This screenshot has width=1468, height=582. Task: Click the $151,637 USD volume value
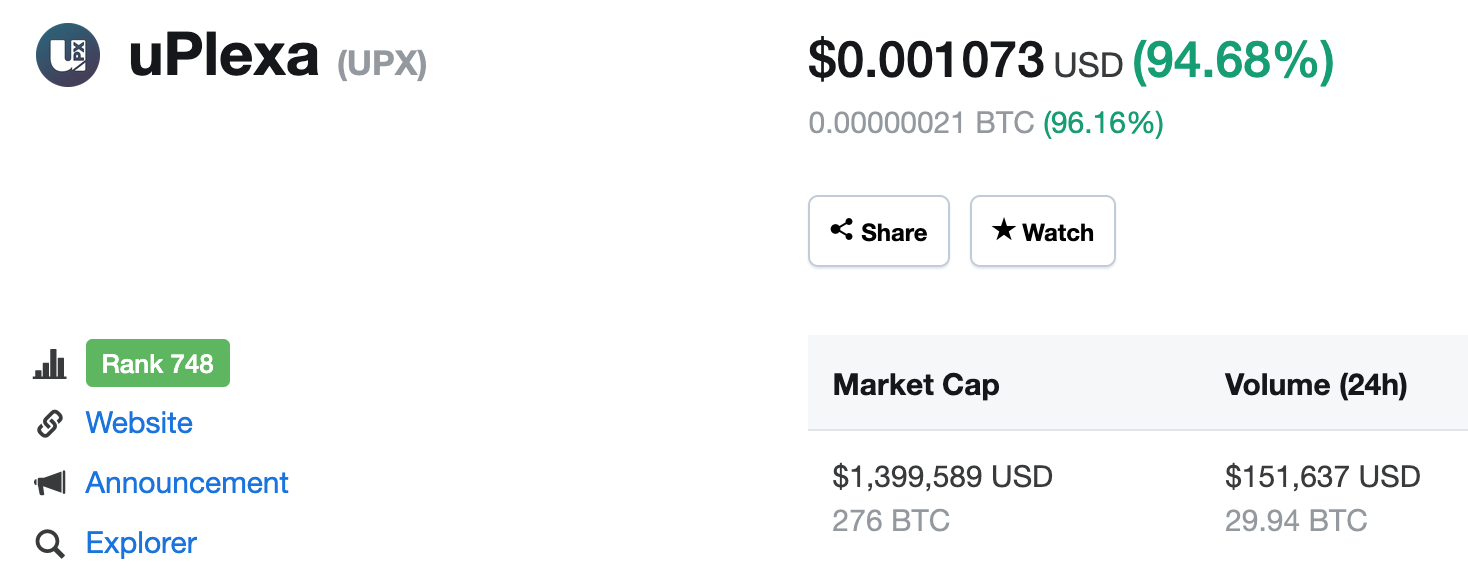click(1323, 476)
